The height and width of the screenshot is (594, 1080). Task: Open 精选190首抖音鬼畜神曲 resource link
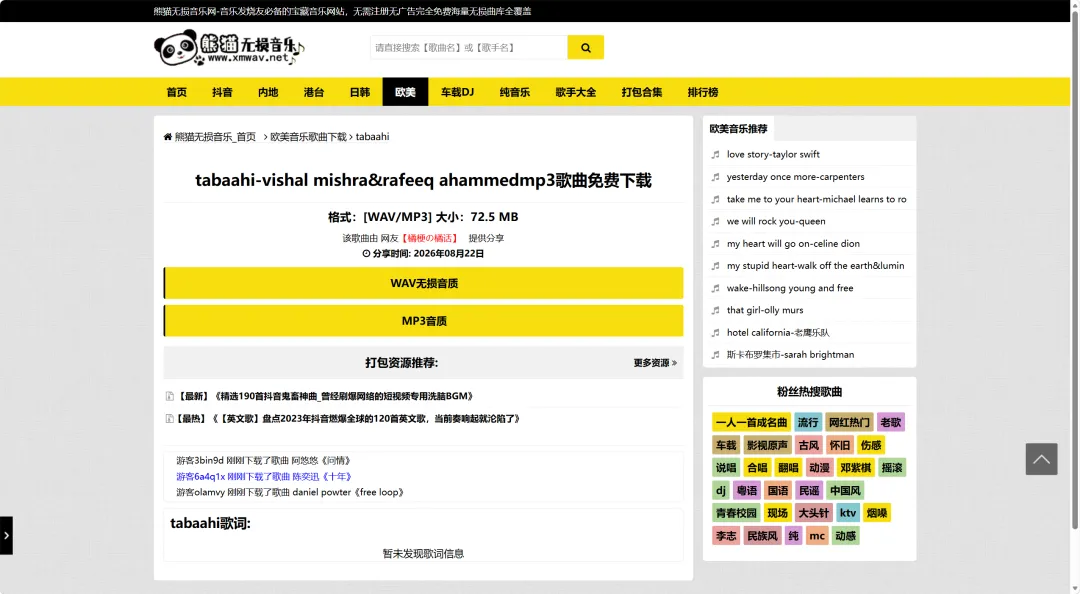tap(325, 396)
